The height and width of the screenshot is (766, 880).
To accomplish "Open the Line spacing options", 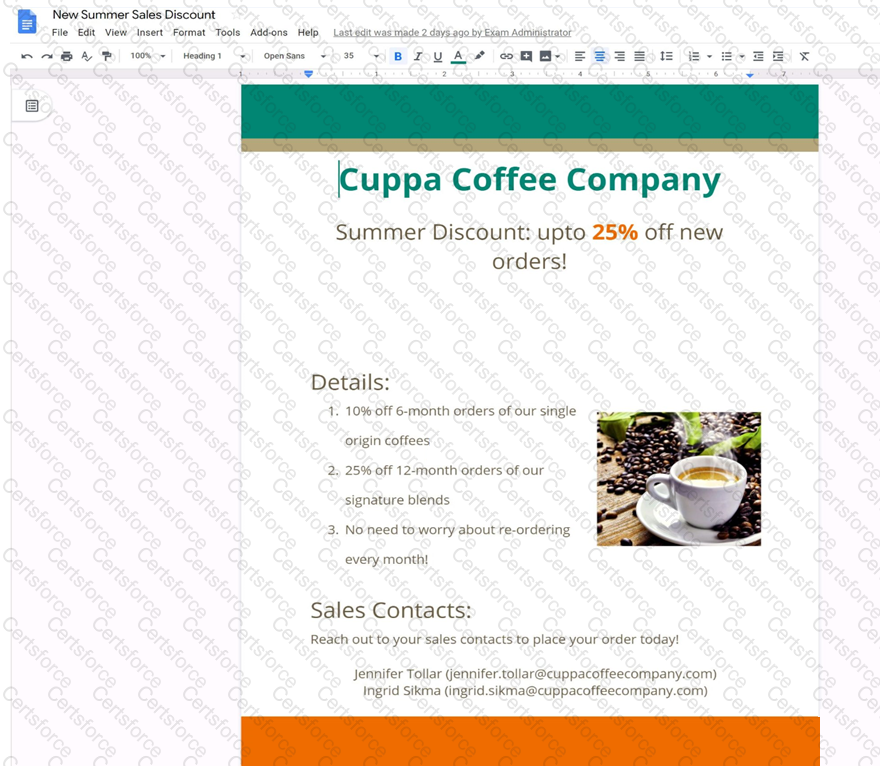I will pos(666,56).
